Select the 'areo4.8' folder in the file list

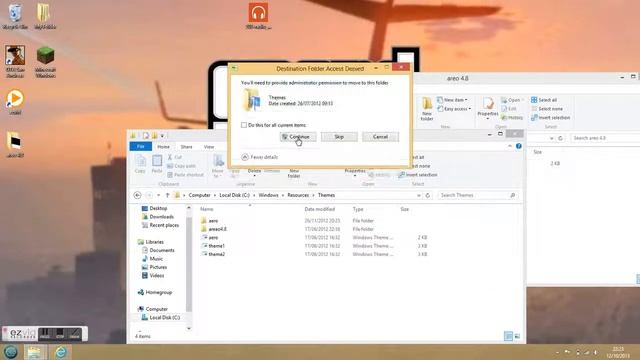(213, 229)
